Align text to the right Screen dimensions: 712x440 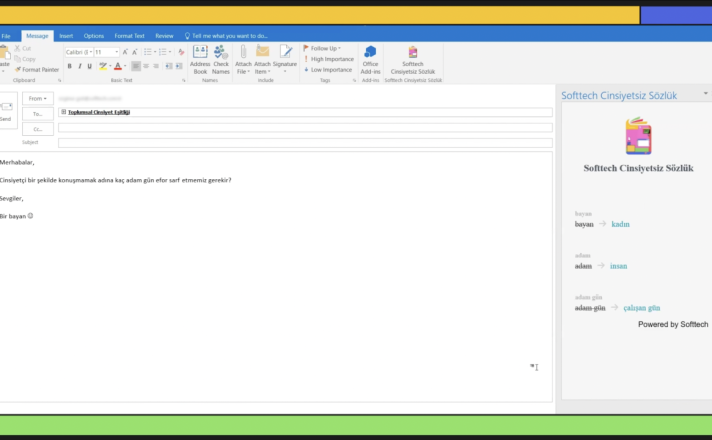point(156,66)
